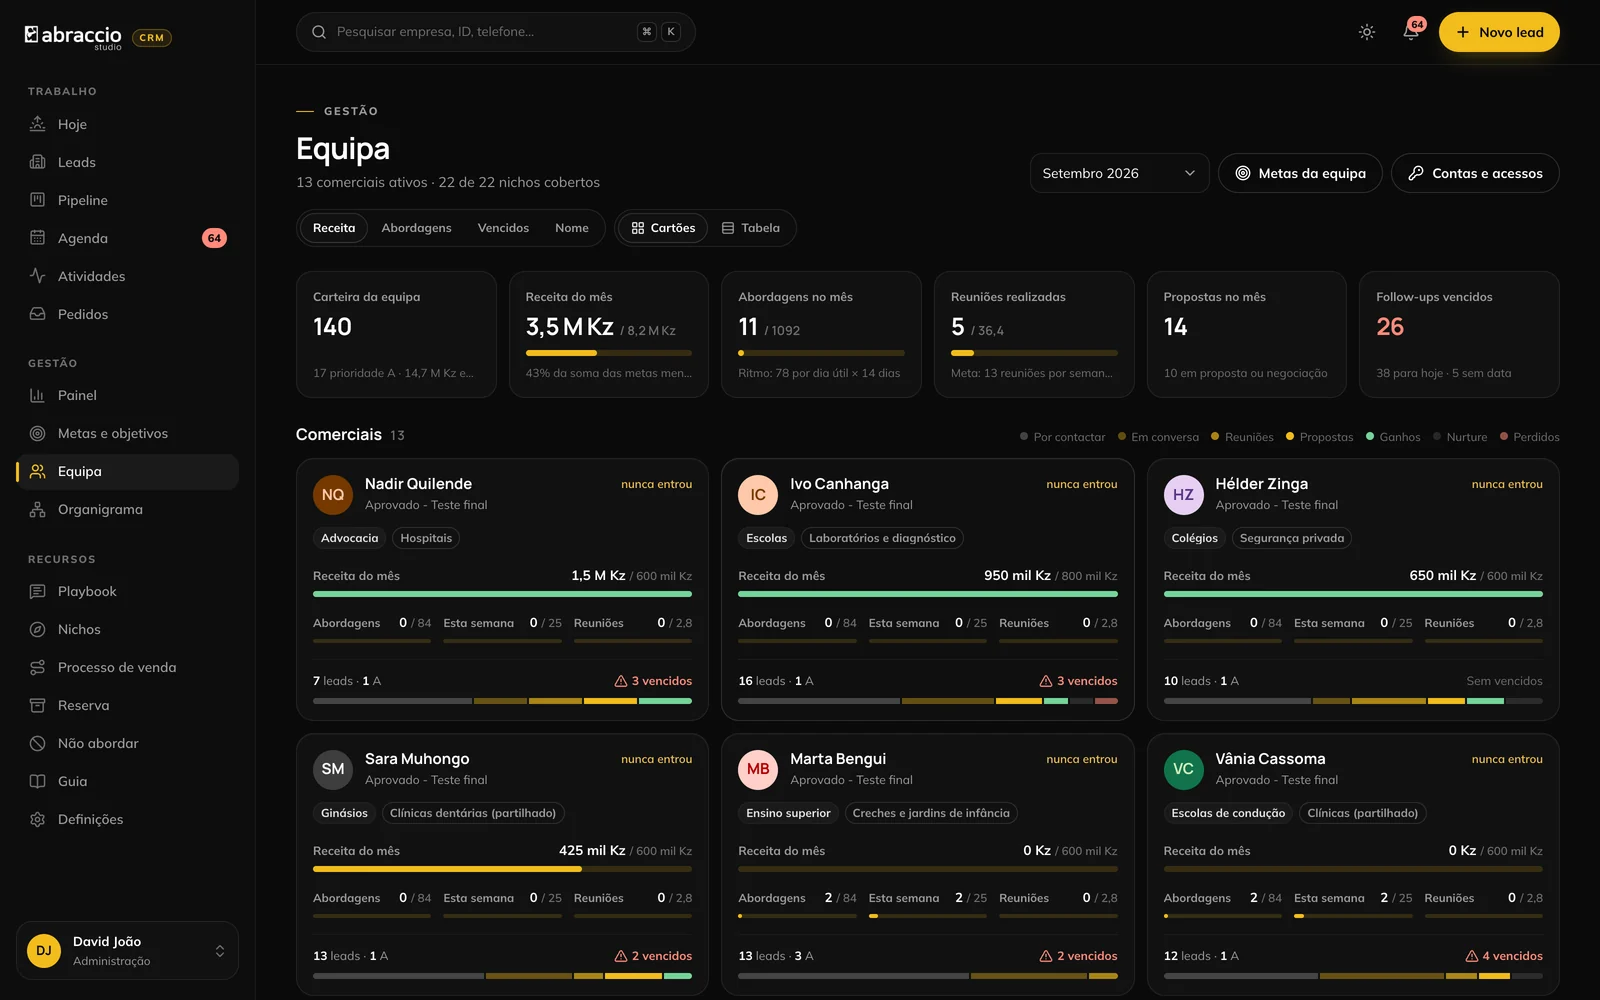
Task: Open Contas e acessos
Action: pos(1475,173)
